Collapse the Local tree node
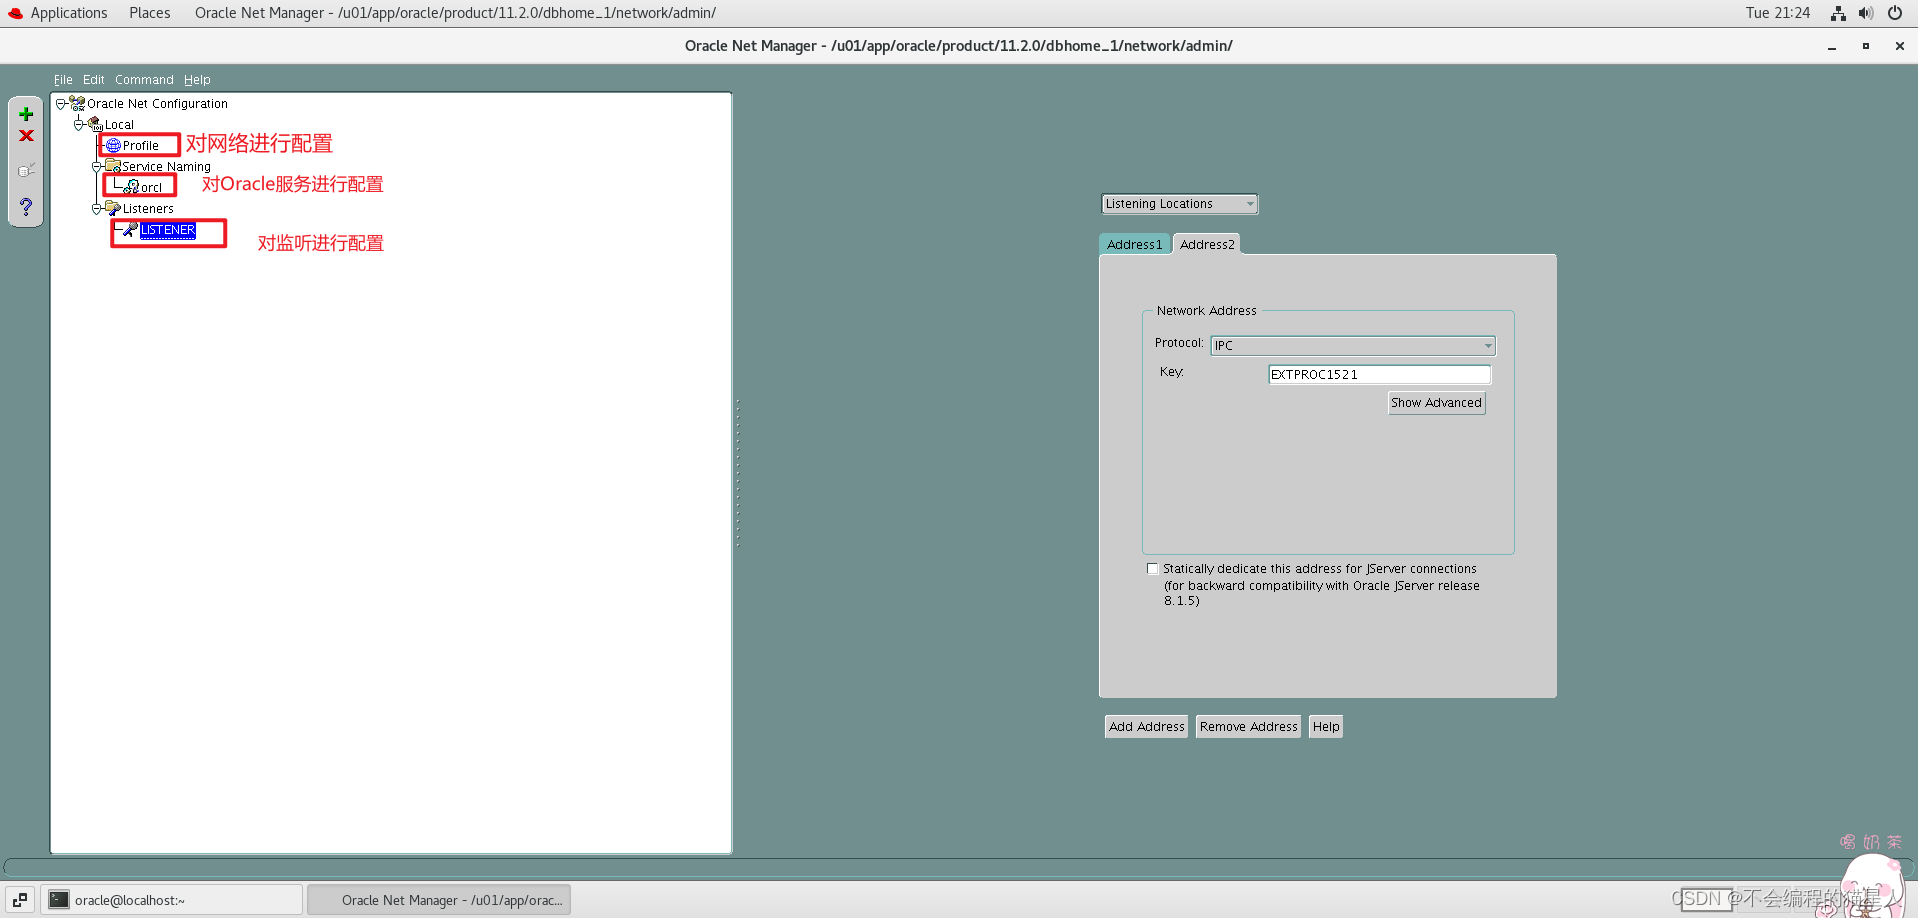 click(79, 124)
